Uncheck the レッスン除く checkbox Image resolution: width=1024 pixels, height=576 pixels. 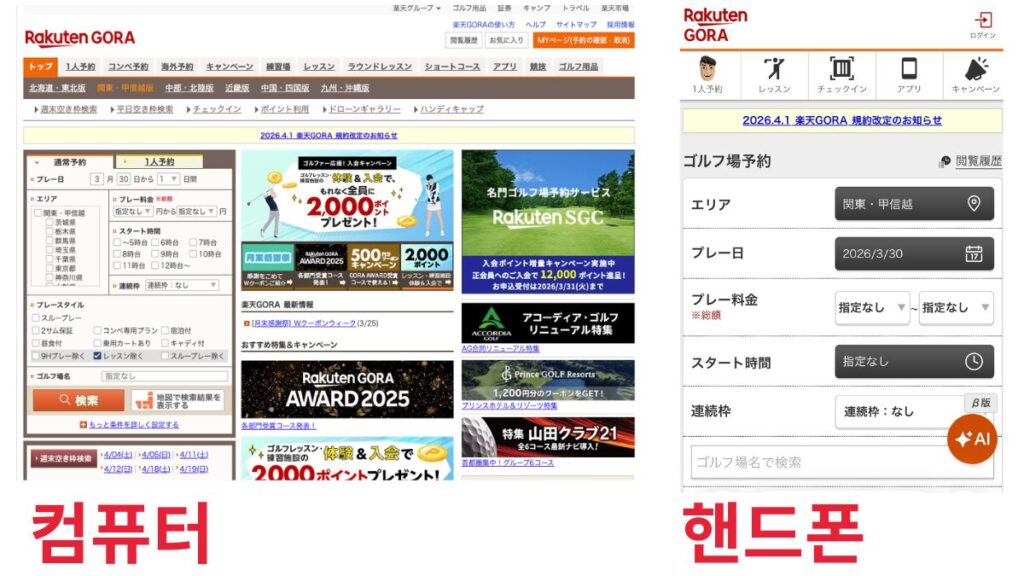pos(97,355)
